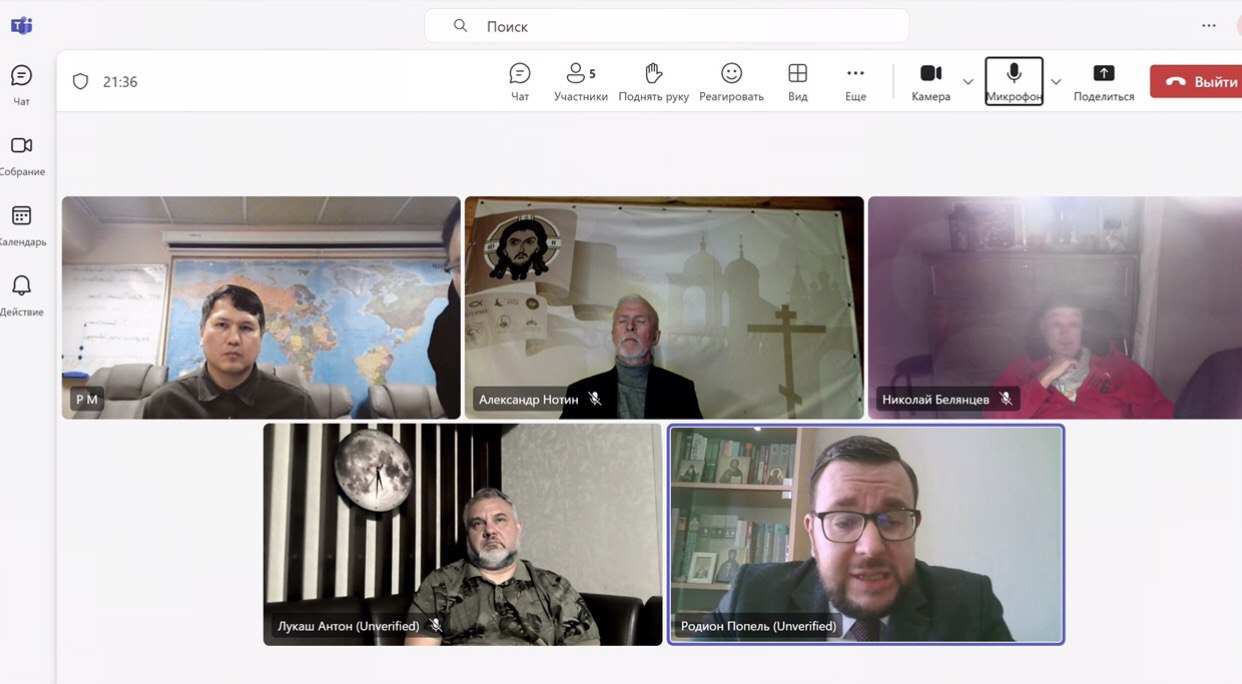The image size is (1242, 684).
Task: Open the Действие notifications section
Action: click(x=21, y=295)
